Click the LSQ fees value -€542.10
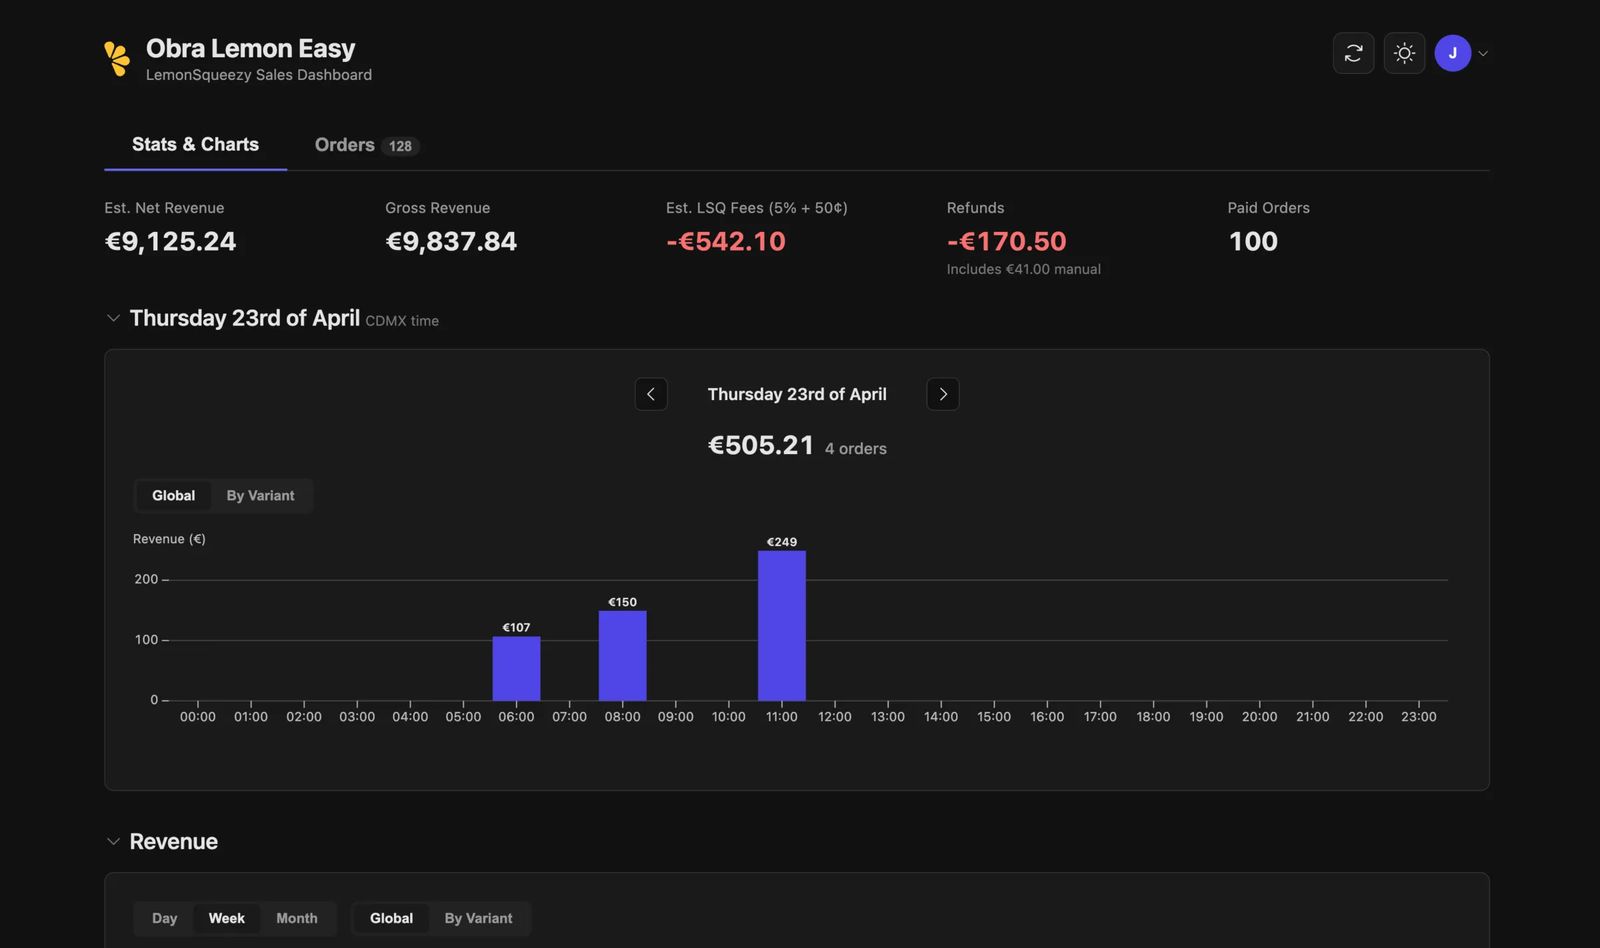Viewport: 1600px width, 948px height. pos(726,242)
